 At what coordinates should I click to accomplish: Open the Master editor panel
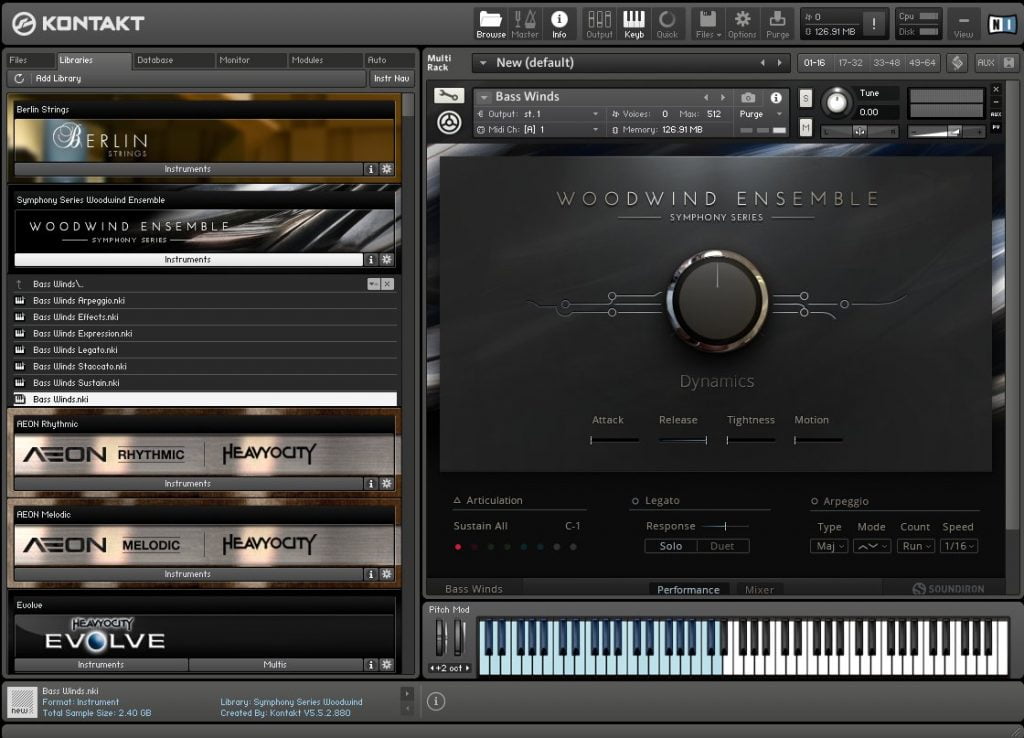tap(524, 24)
